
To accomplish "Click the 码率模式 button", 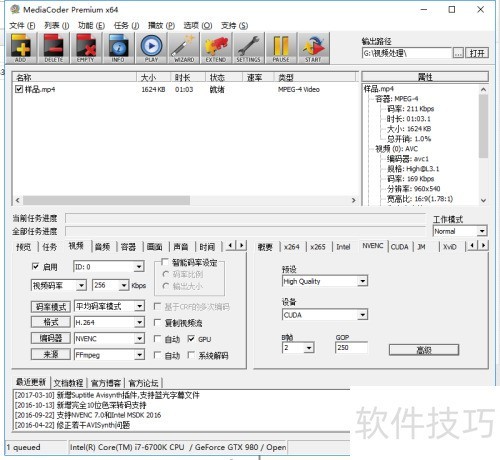I will [x=51, y=307].
